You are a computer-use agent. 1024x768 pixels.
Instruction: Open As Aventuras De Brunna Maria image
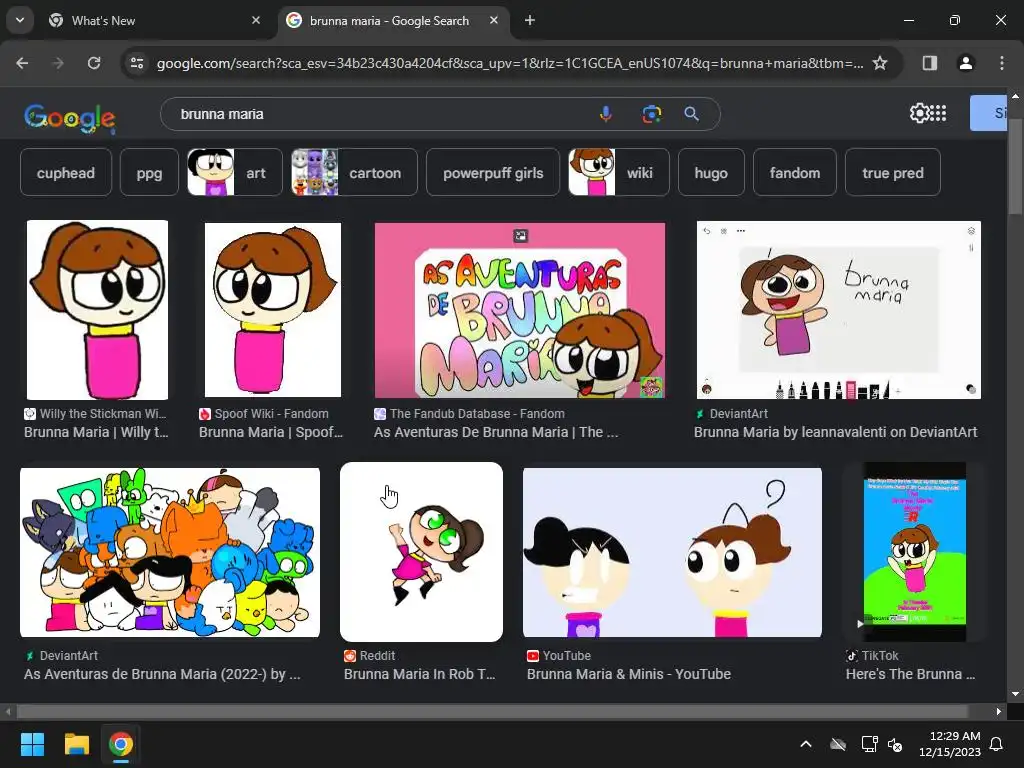pos(520,310)
